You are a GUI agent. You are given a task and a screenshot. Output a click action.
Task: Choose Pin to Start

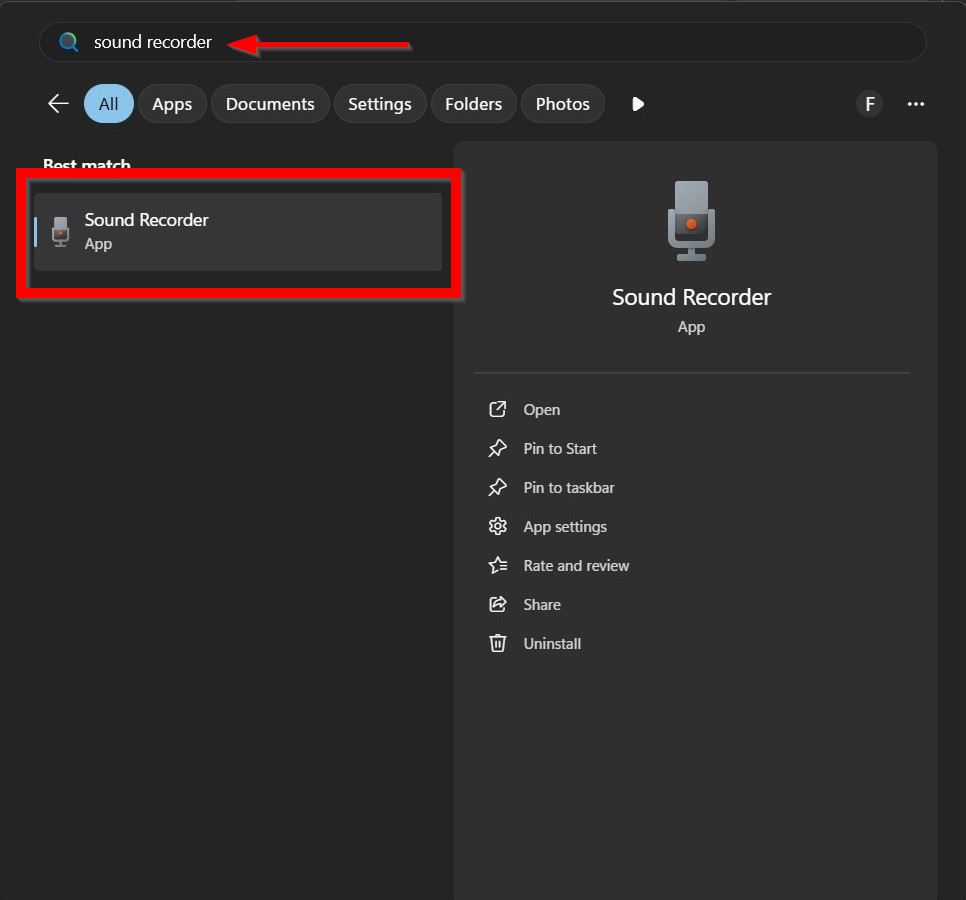[x=560, y=448]
